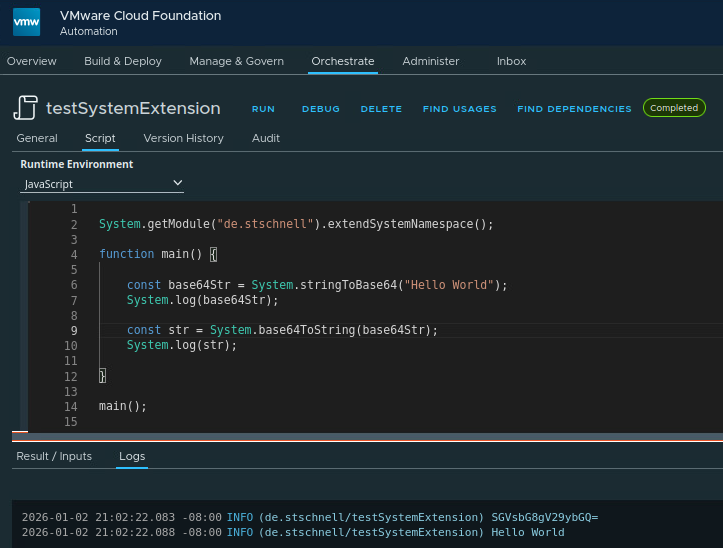Click the 21:02:22.088 log timestamp

[135, 532]
